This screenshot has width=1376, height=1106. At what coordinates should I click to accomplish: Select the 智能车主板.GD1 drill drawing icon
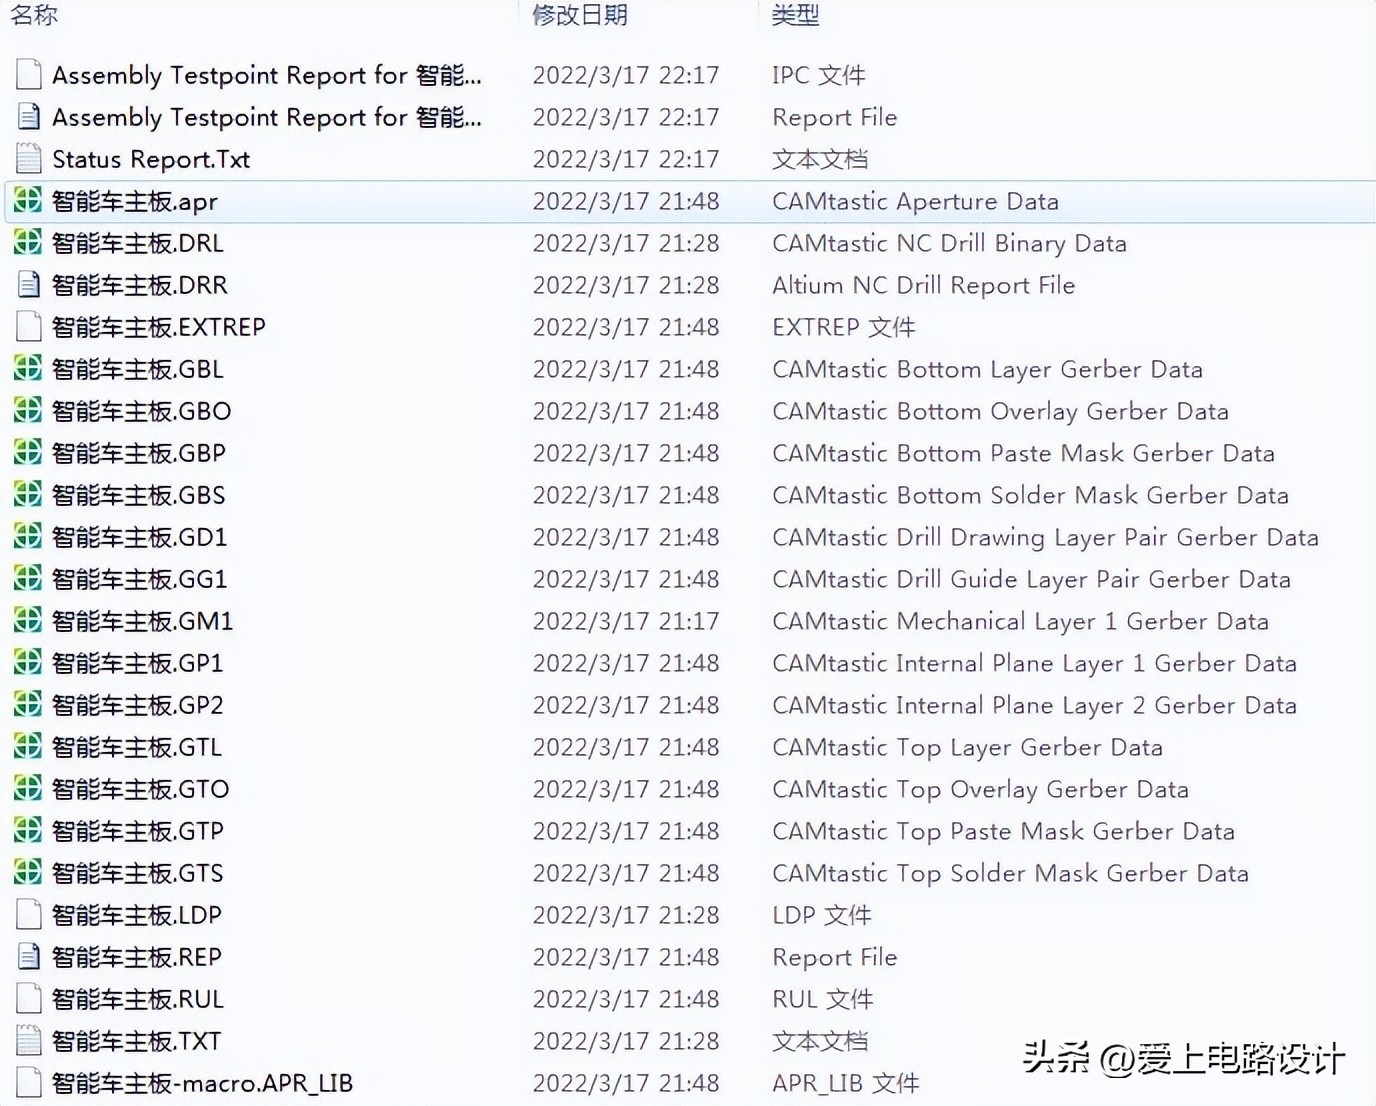pos(28,537)
